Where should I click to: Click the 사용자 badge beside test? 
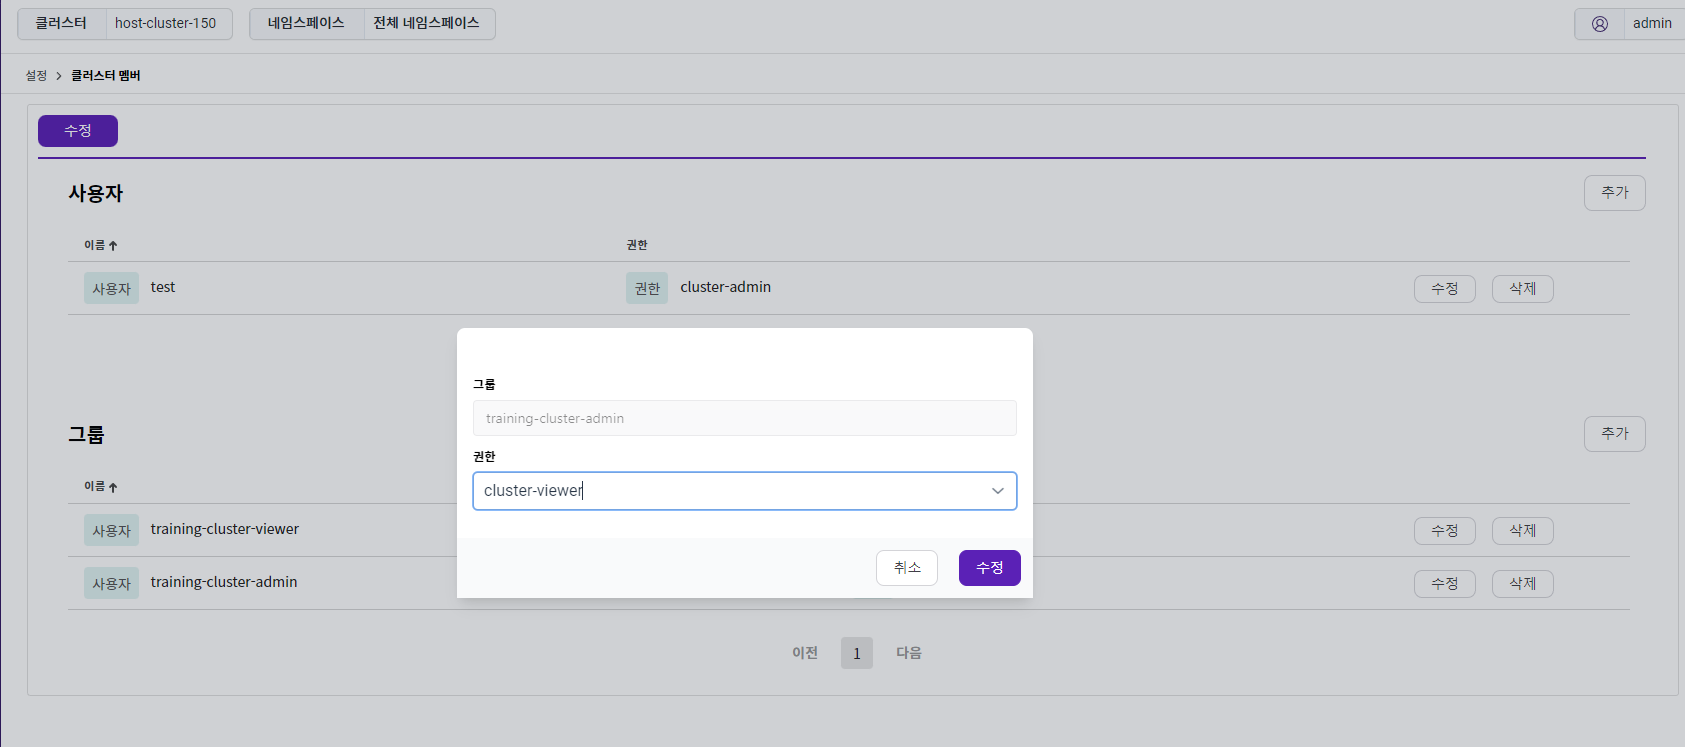pos(111,289)
